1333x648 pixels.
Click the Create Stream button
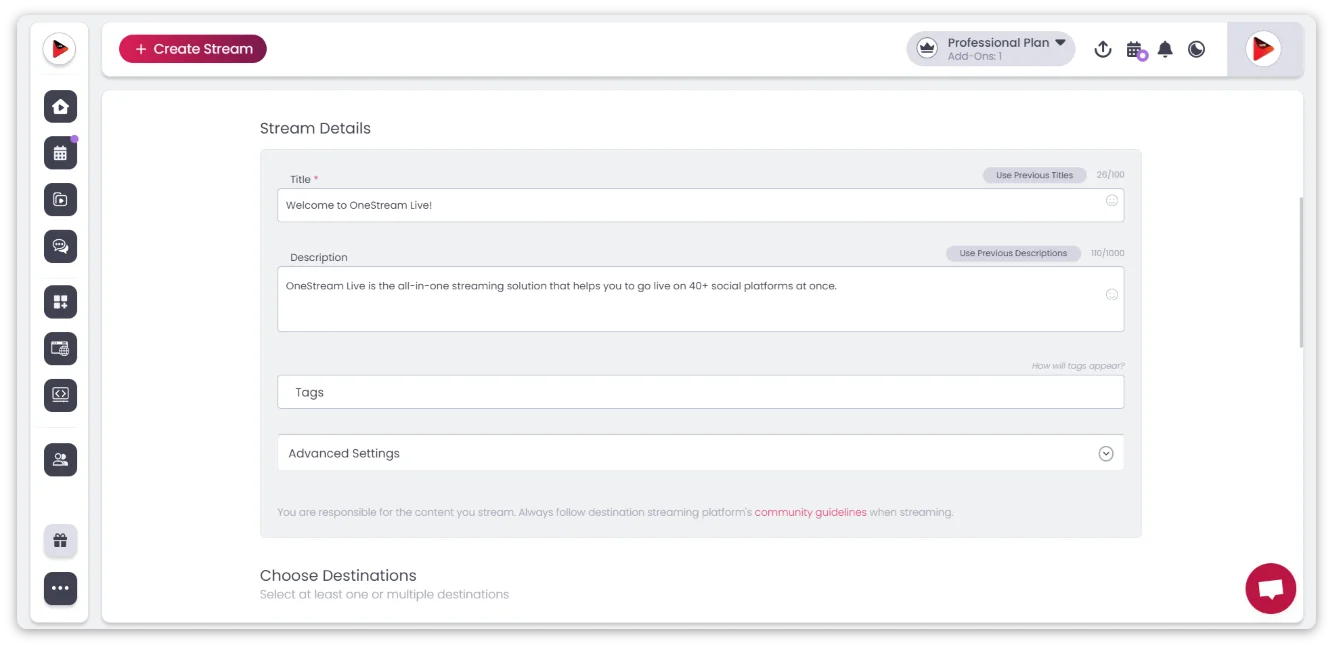pos(193,49)
